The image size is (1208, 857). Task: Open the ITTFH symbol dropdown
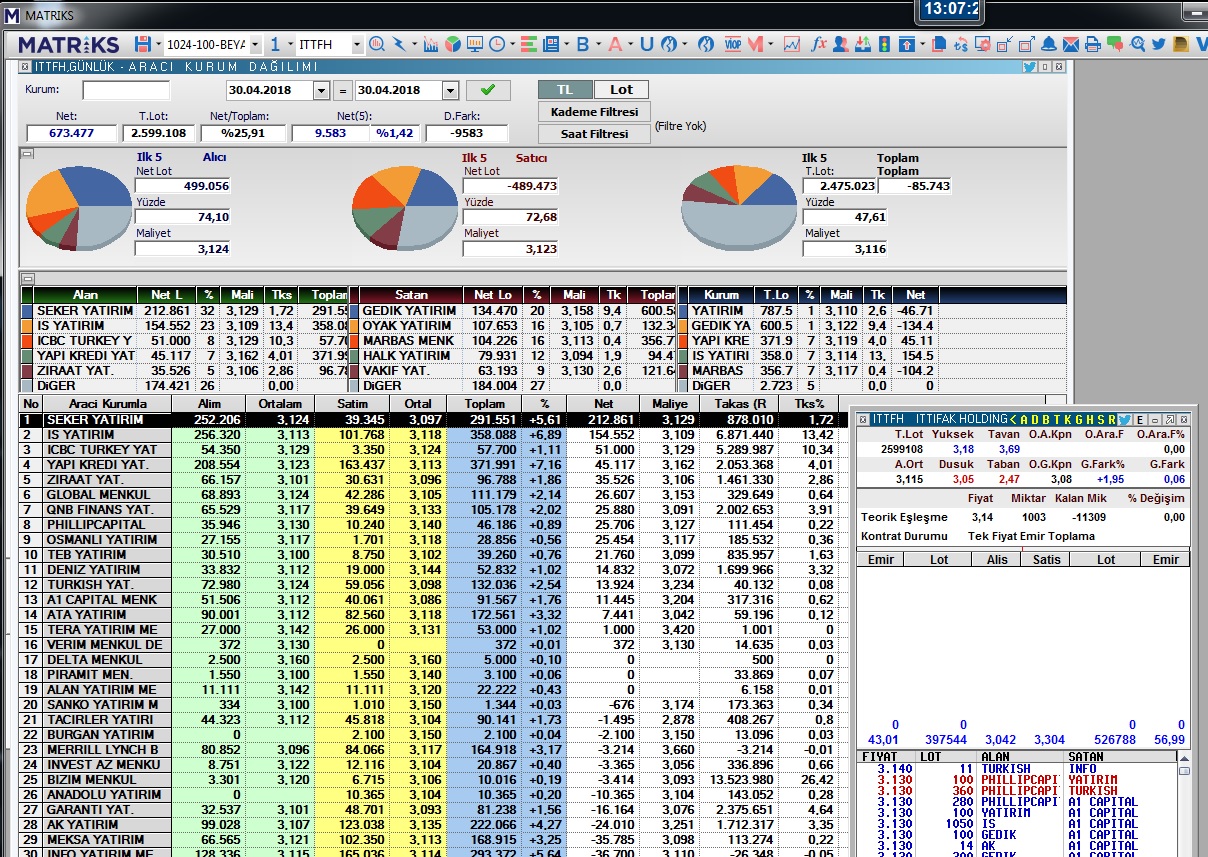pos(357,45)
